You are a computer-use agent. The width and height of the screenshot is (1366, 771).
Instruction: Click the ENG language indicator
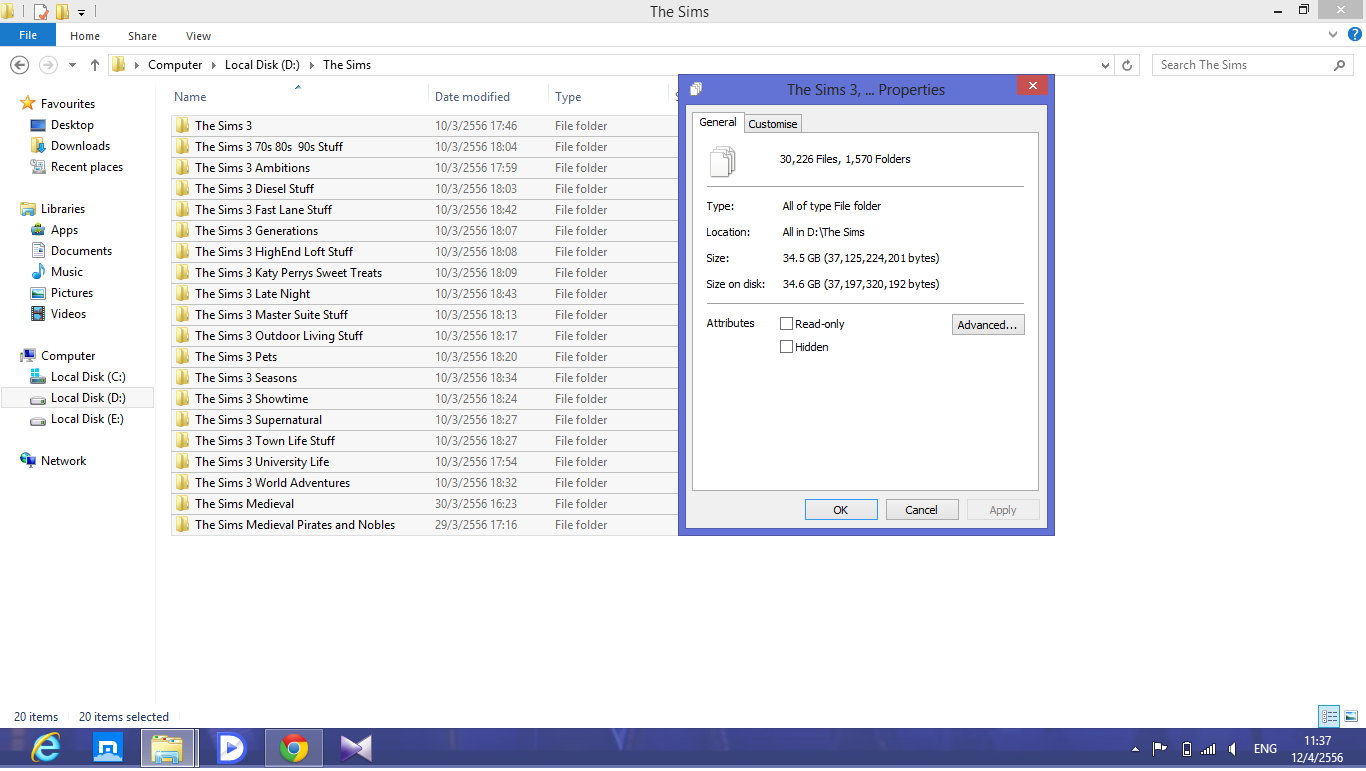[1265, 749]
